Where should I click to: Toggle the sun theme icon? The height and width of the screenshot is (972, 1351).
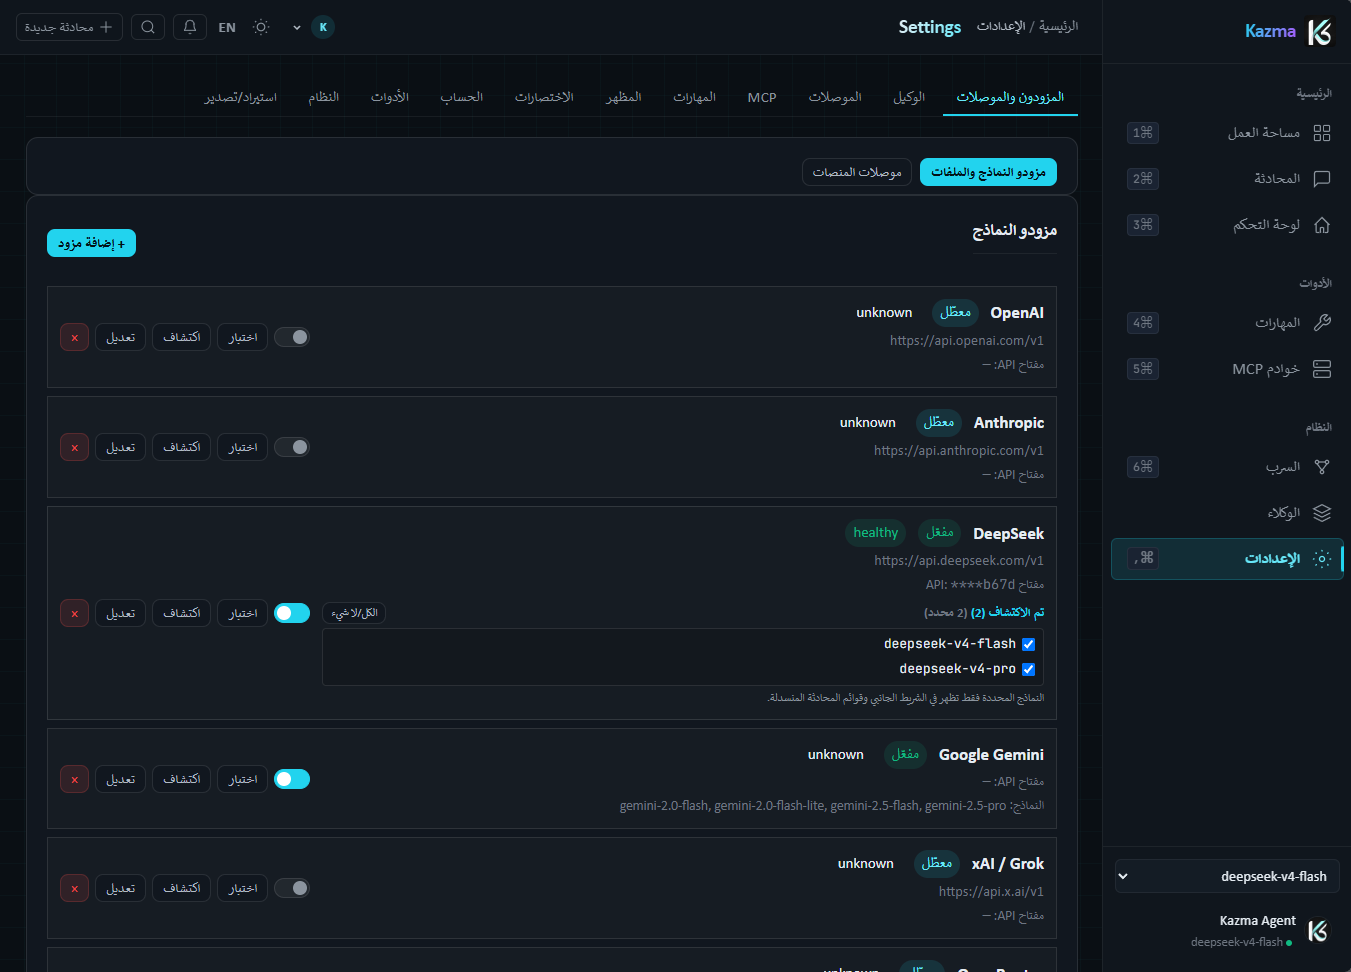[261, 27]
